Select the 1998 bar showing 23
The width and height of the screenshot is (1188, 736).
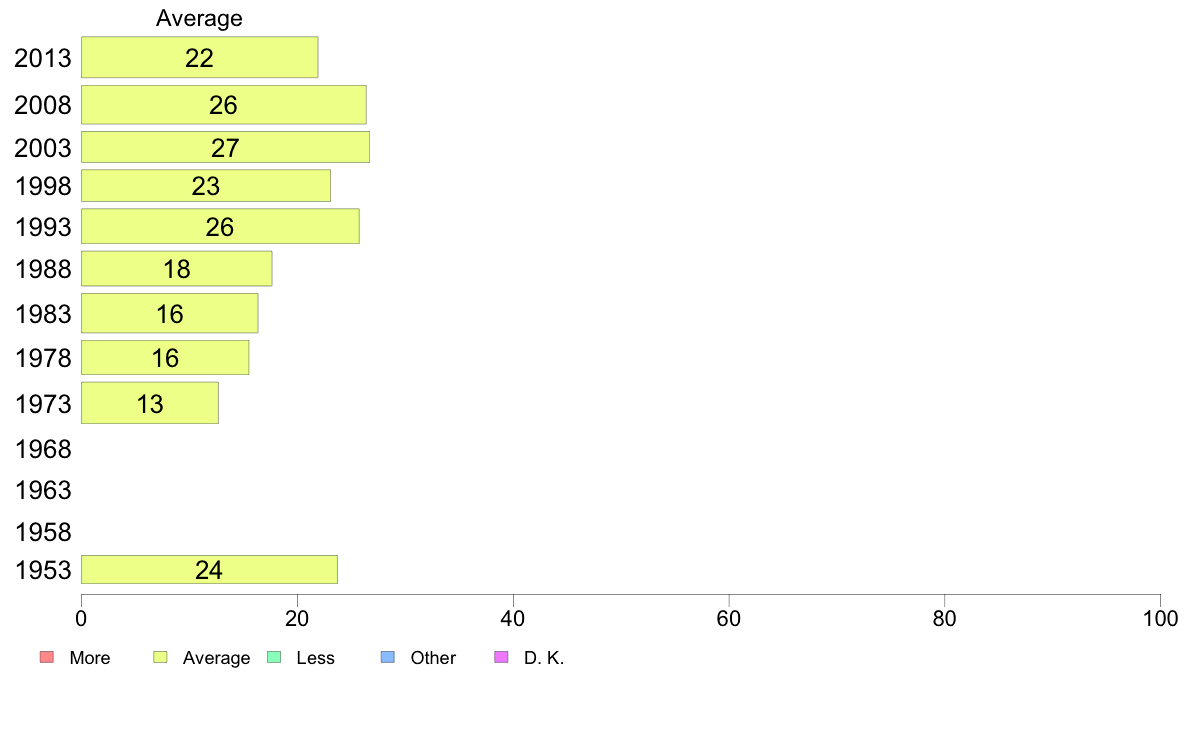pos(205,186)
